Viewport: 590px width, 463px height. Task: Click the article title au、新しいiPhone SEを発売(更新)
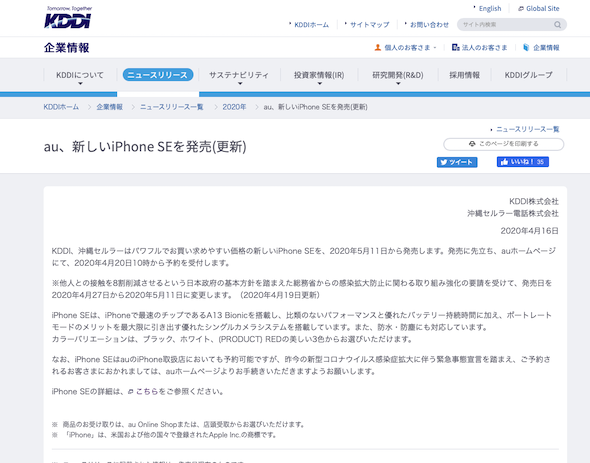click(145, 146)
